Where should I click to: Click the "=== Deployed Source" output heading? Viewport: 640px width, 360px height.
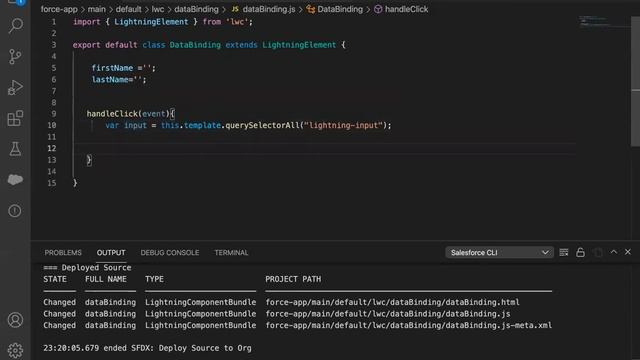(x=87, y=268)
